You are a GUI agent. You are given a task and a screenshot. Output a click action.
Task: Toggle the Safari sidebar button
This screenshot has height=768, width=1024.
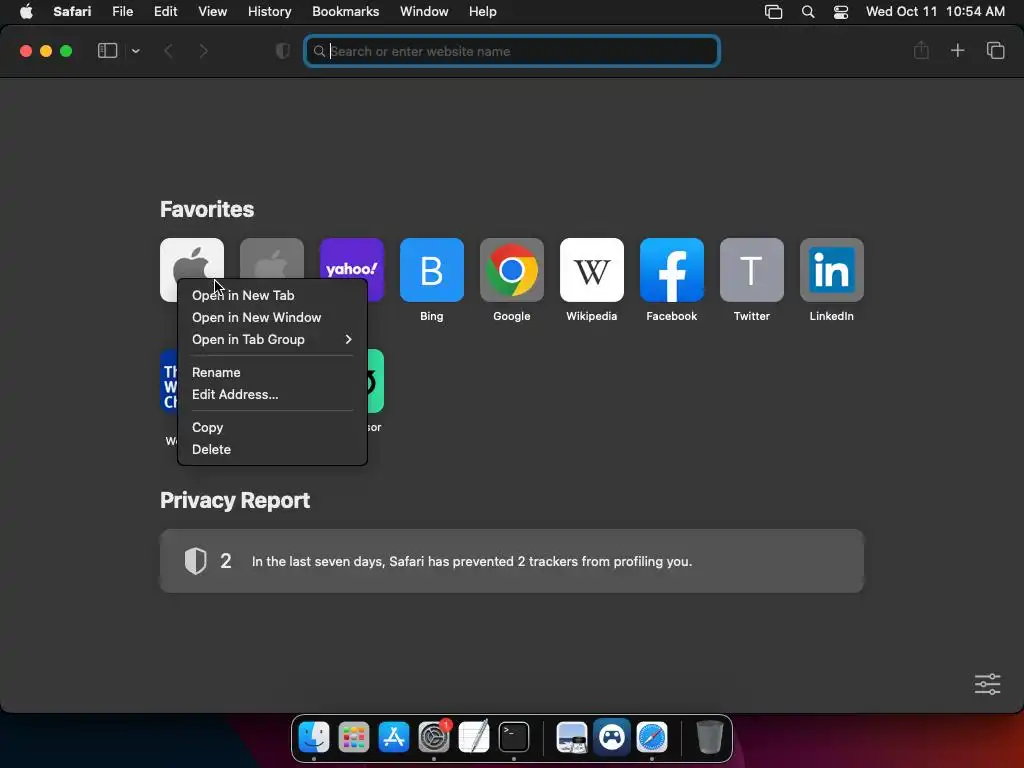(107, 51)
